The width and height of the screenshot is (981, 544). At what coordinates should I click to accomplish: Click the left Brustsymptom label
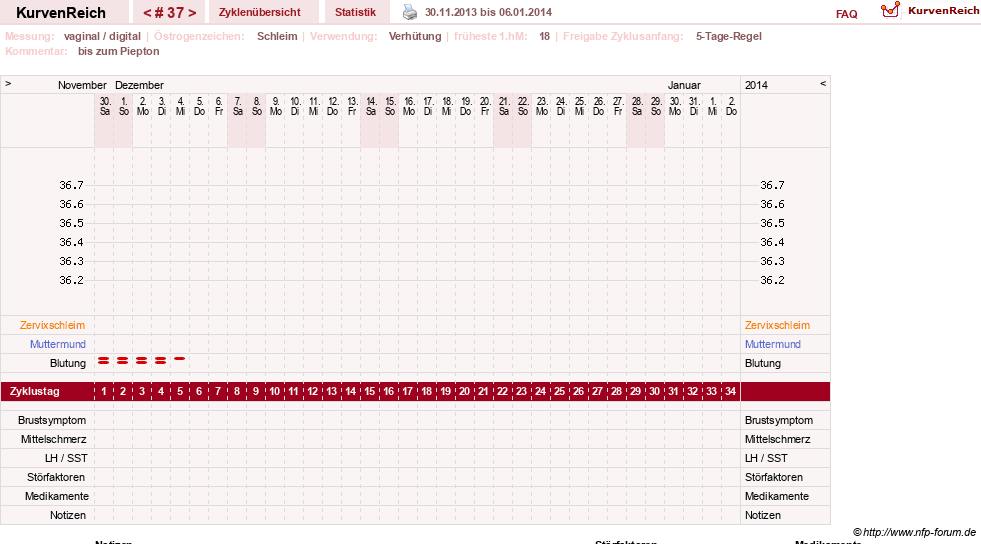[52, 420]
